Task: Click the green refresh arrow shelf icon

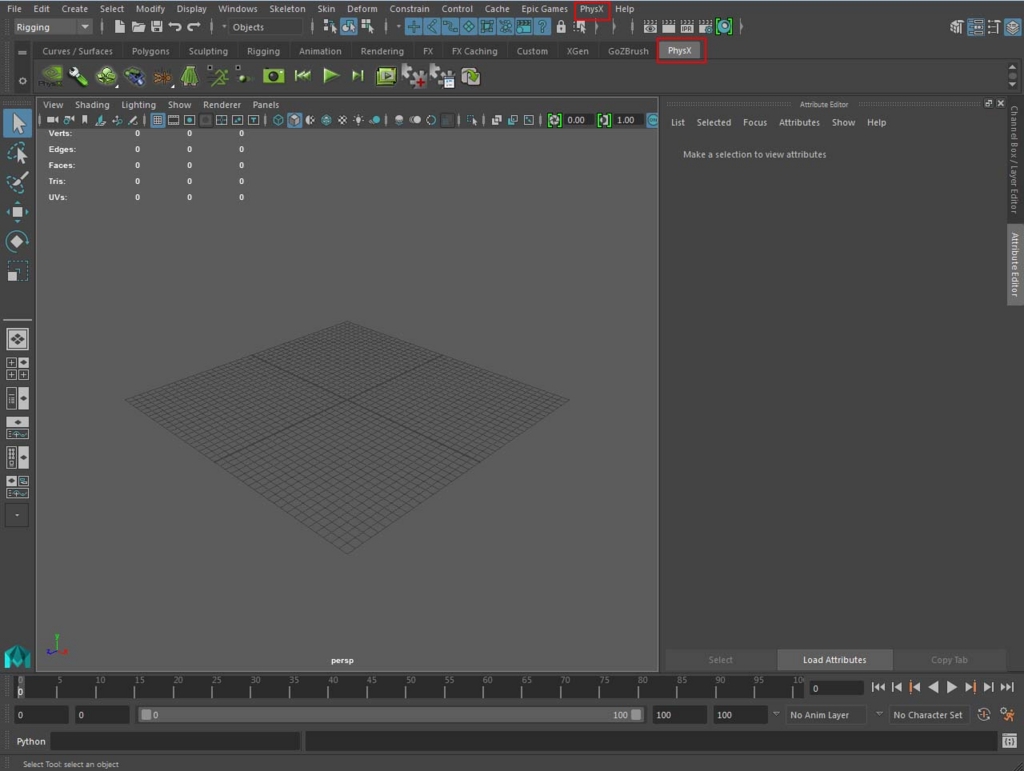Action: pyautogui.click(x=470, y=76)
